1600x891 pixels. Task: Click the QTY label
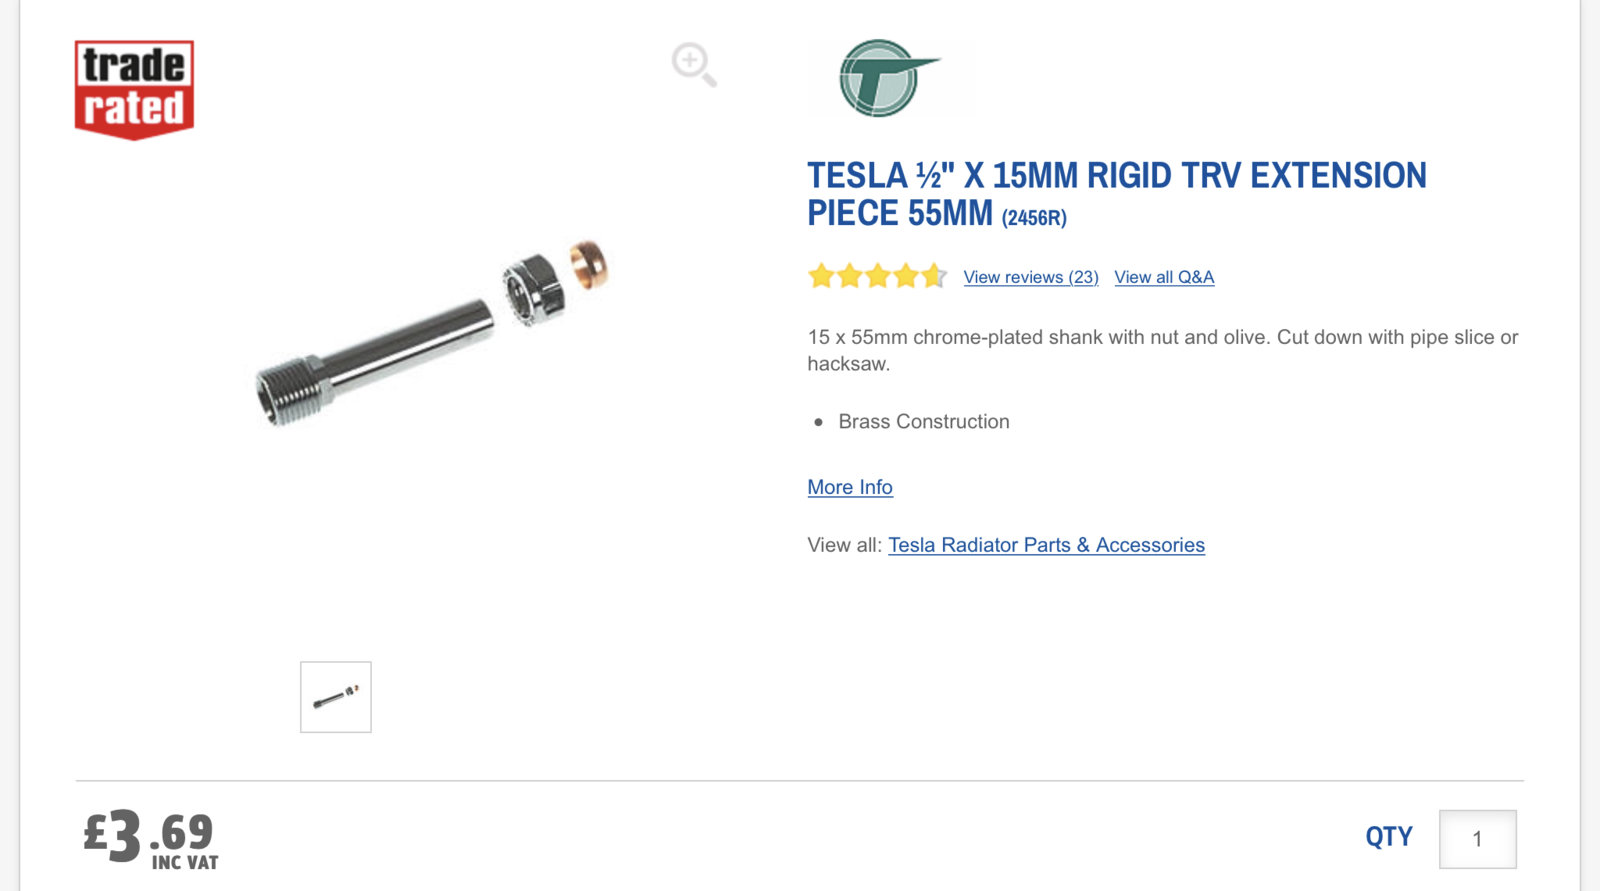(x=1389, y=837)
